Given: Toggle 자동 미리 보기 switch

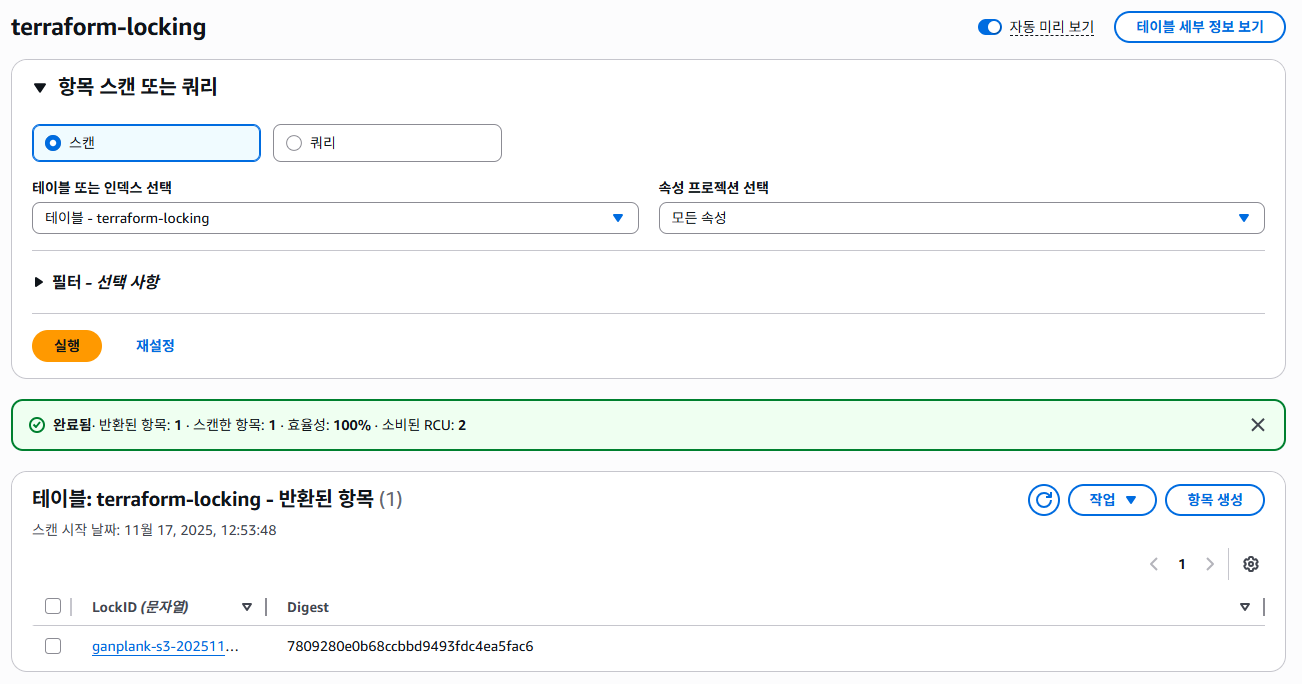Looking at the screenshot, I should (x=989, y=27).
